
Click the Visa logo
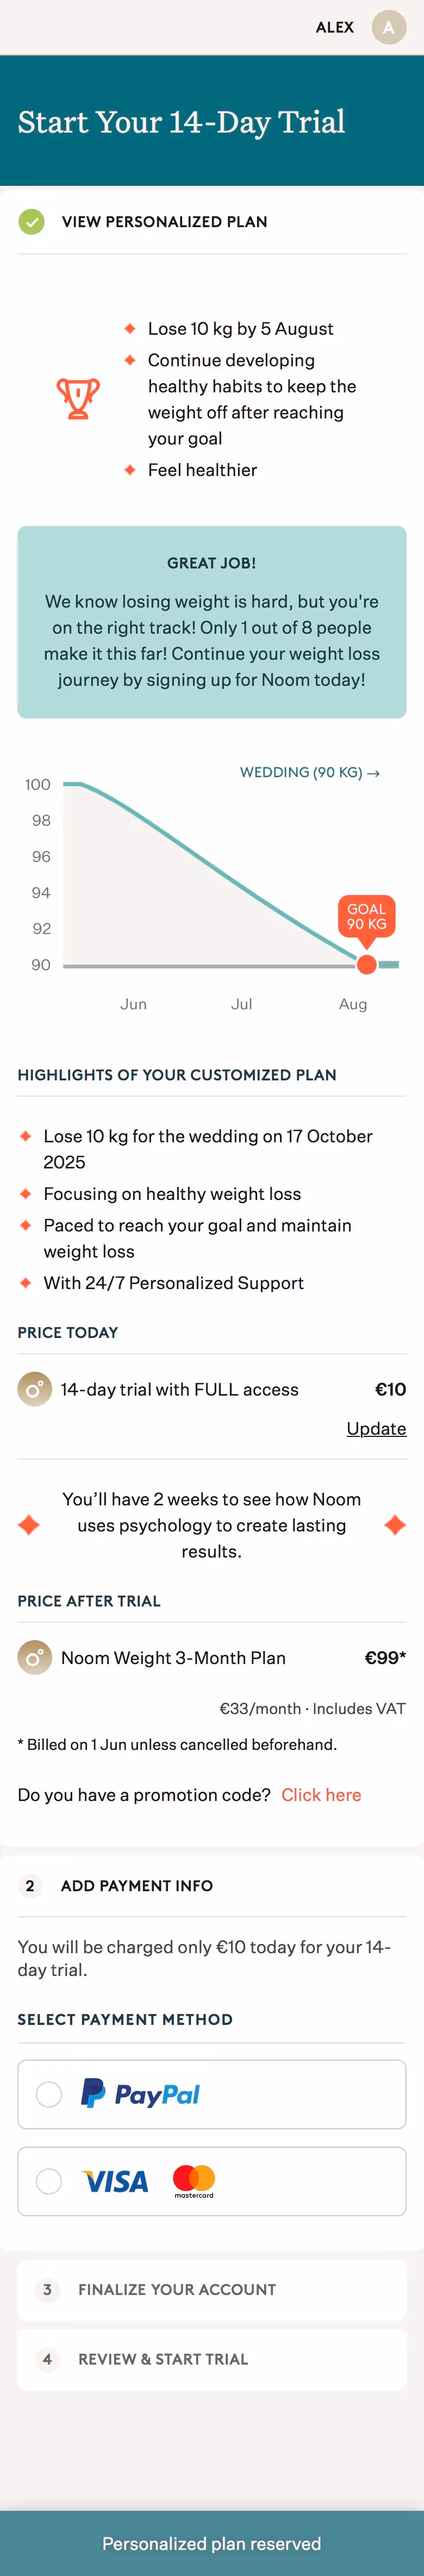tap(115, 2181)
